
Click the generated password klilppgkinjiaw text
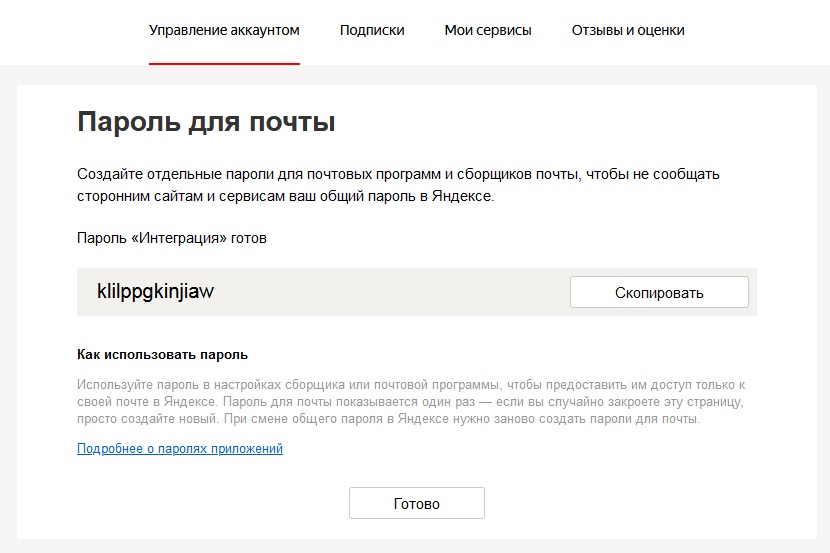pos(155,292)
